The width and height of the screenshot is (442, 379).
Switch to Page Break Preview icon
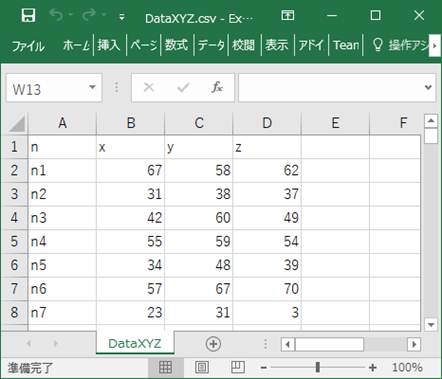238,367
